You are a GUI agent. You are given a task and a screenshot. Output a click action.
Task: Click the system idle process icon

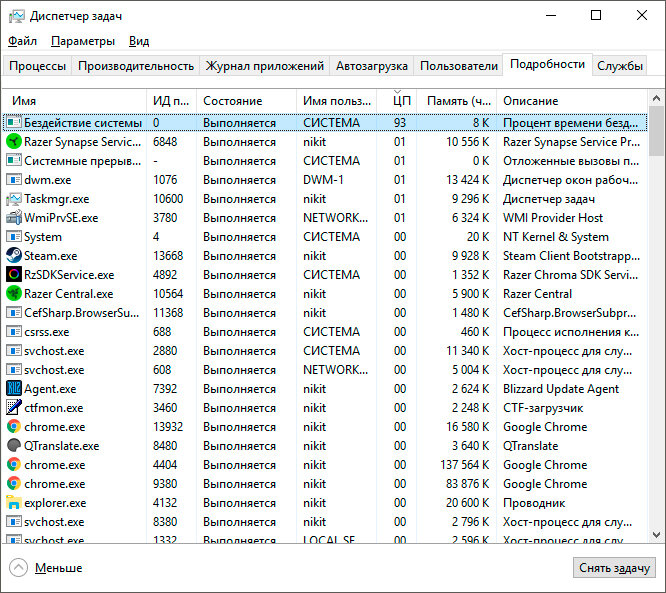[14, 122]
